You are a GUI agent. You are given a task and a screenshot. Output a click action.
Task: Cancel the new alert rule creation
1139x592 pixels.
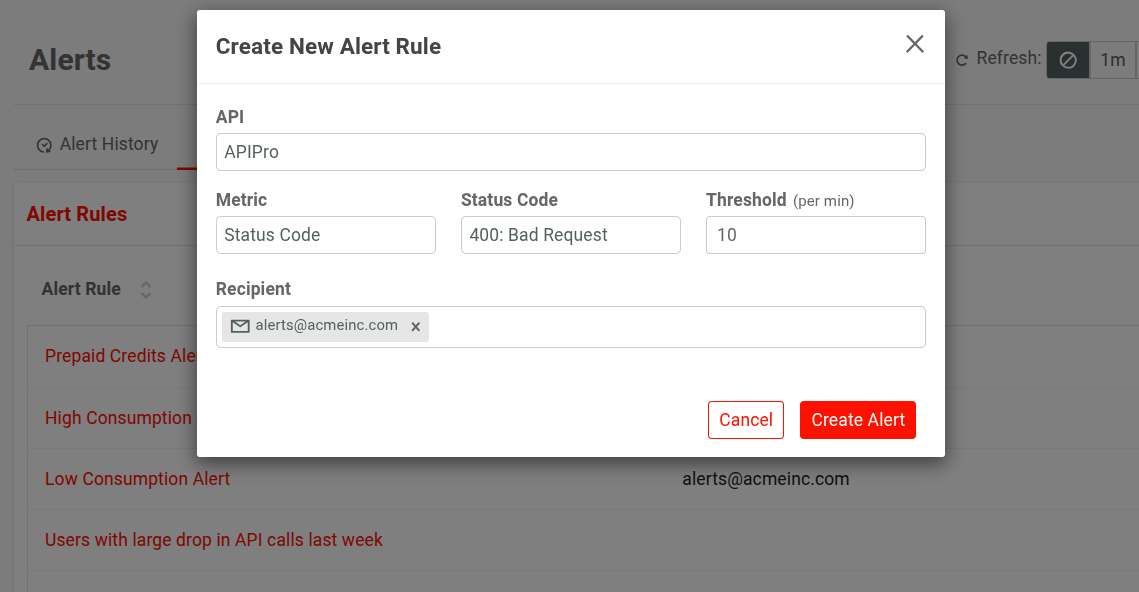pyautogui.click(x=745, y=420)
